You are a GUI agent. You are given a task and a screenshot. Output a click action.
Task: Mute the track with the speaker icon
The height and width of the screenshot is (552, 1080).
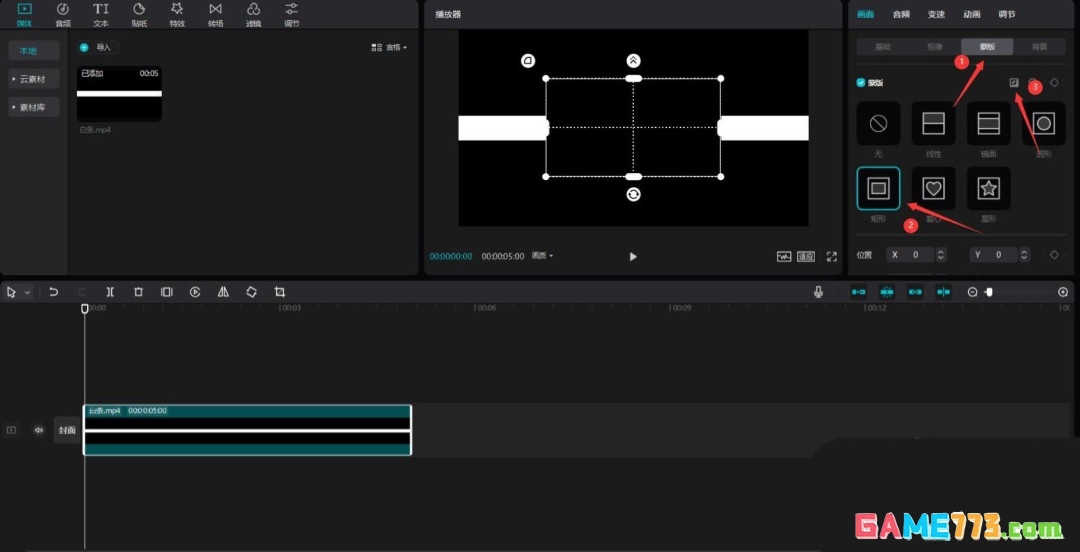click(39, 430)
